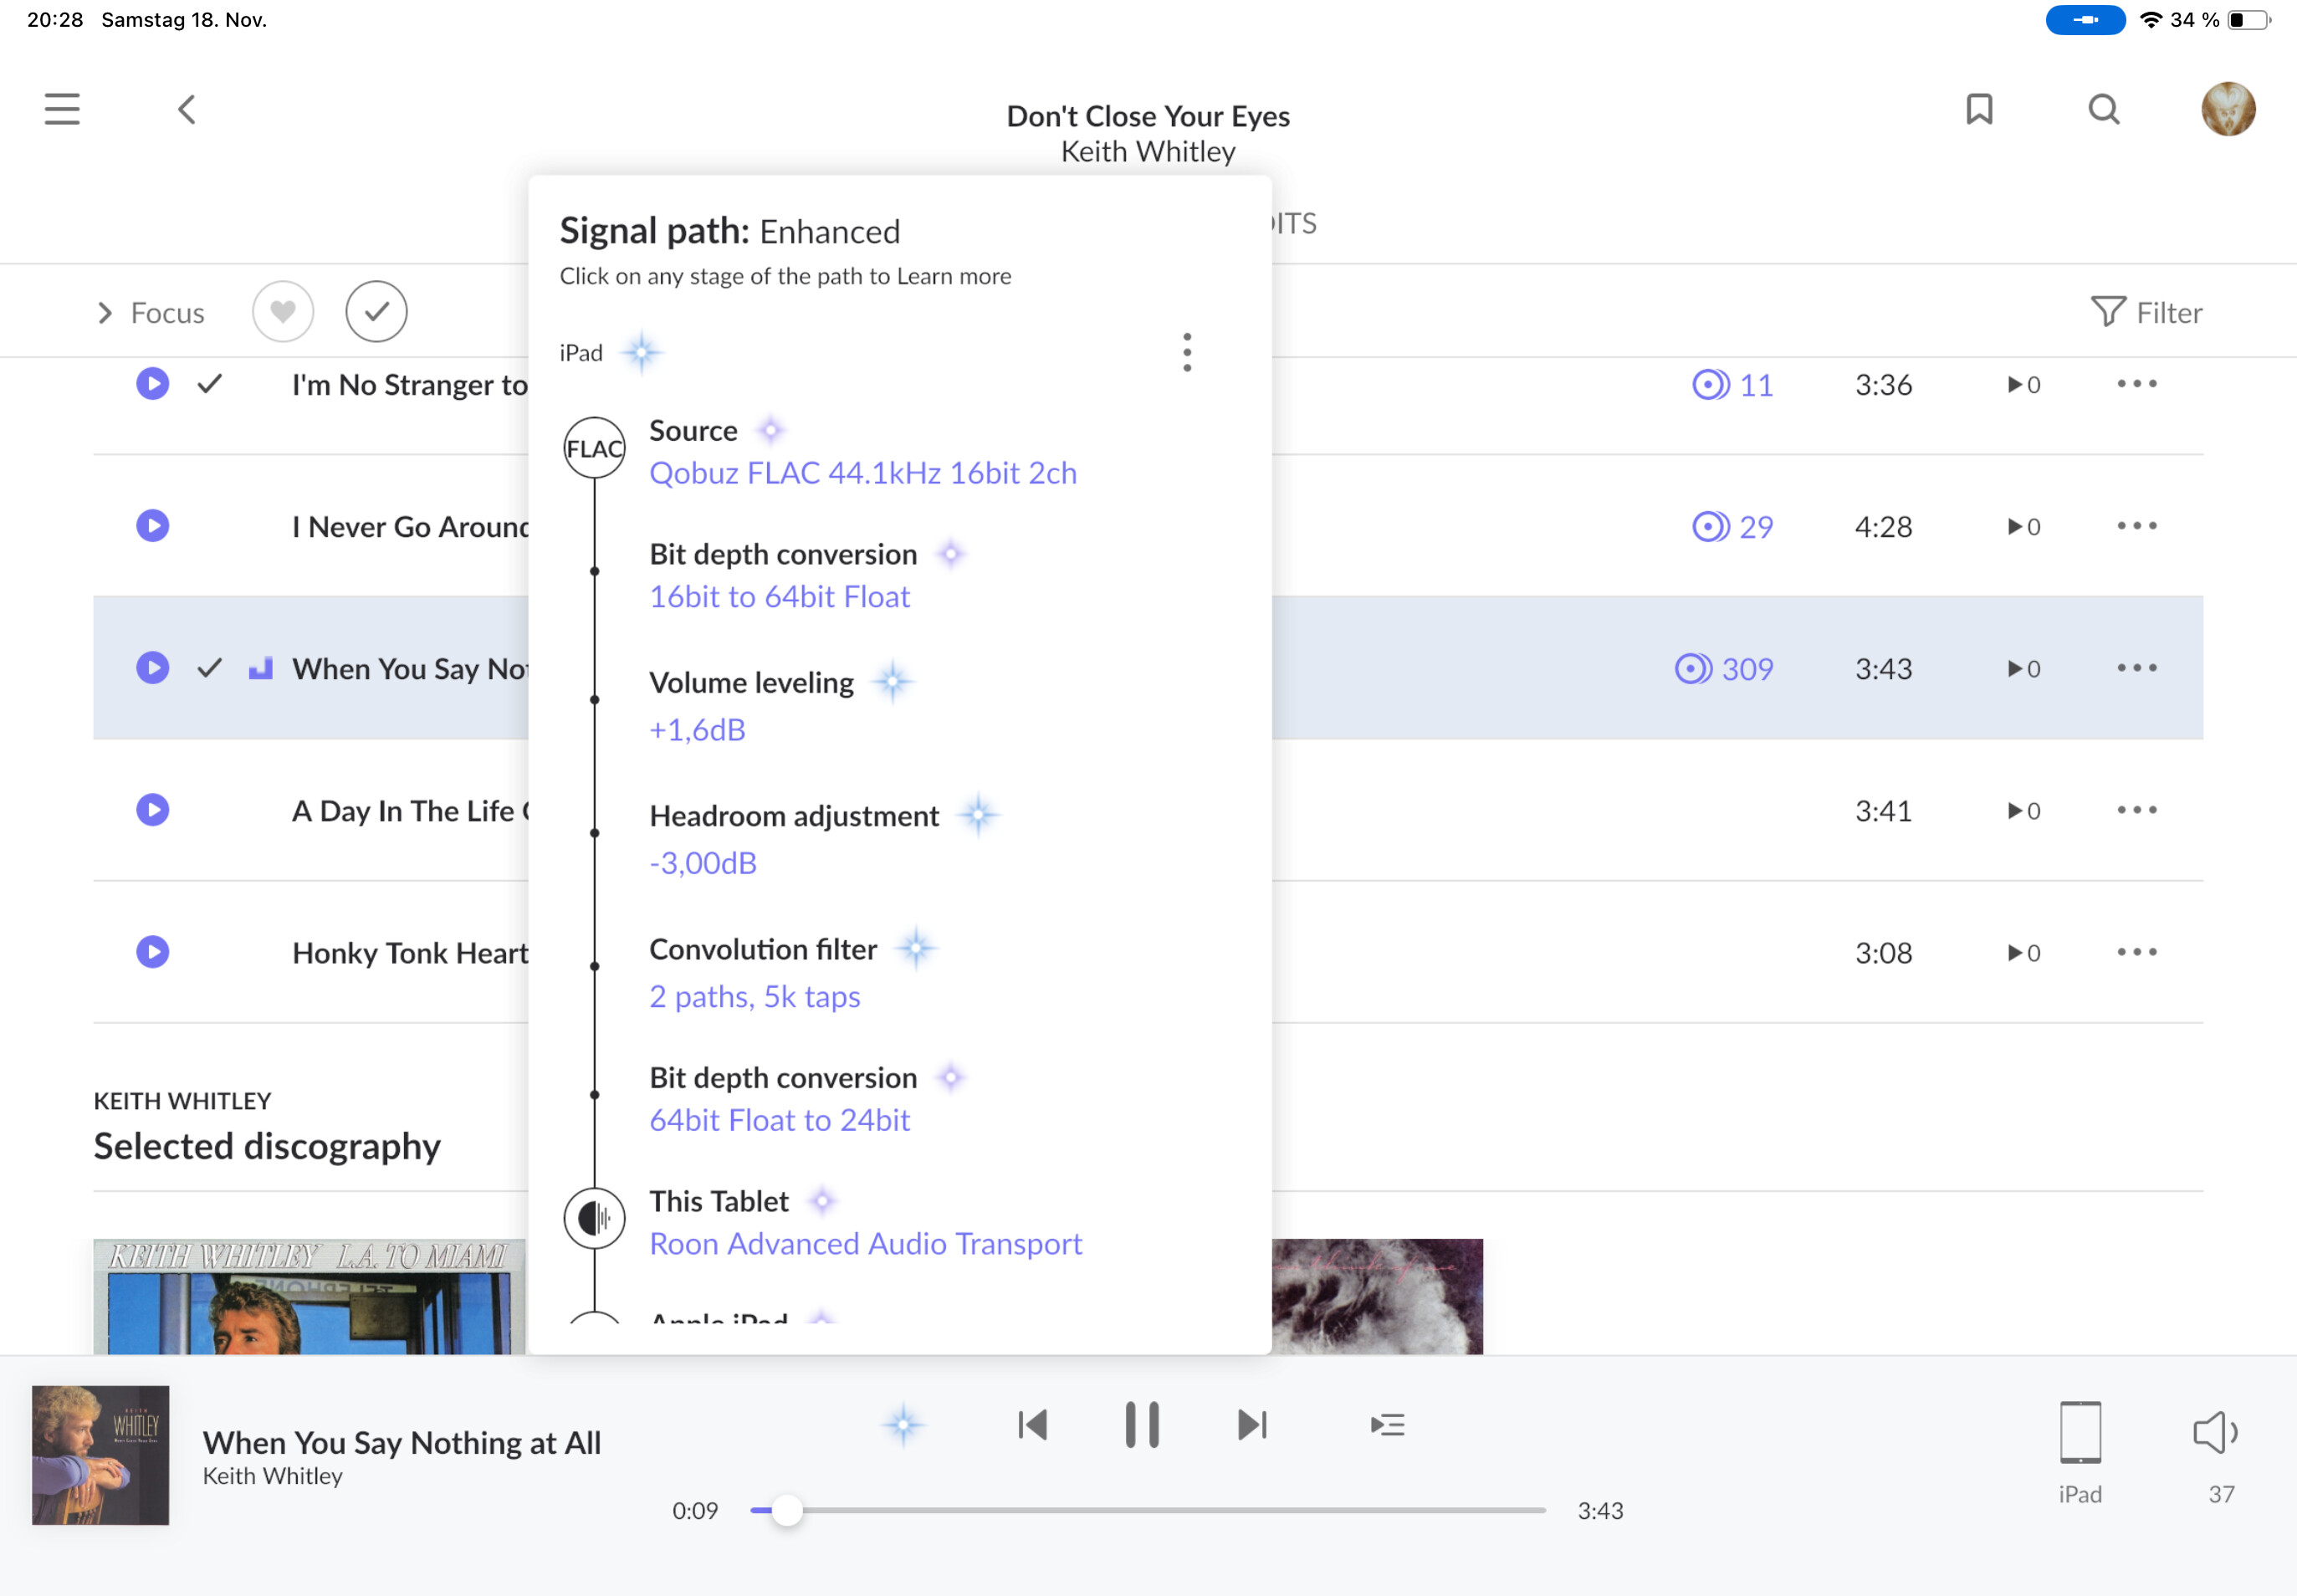This screenshot has width=2297, height=1596.
Task: Play track I Never Go Around
Action: tap(152, 526)
